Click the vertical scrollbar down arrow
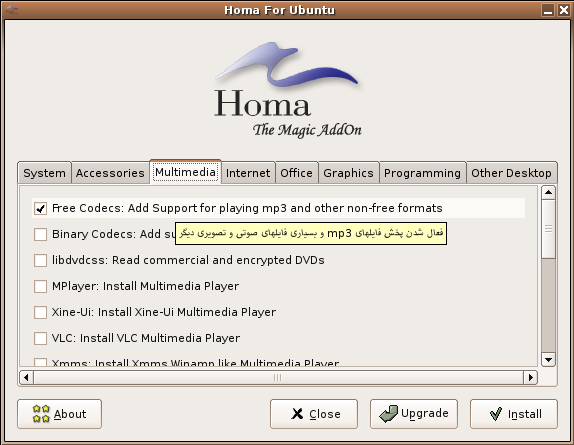 pos(548,359)
